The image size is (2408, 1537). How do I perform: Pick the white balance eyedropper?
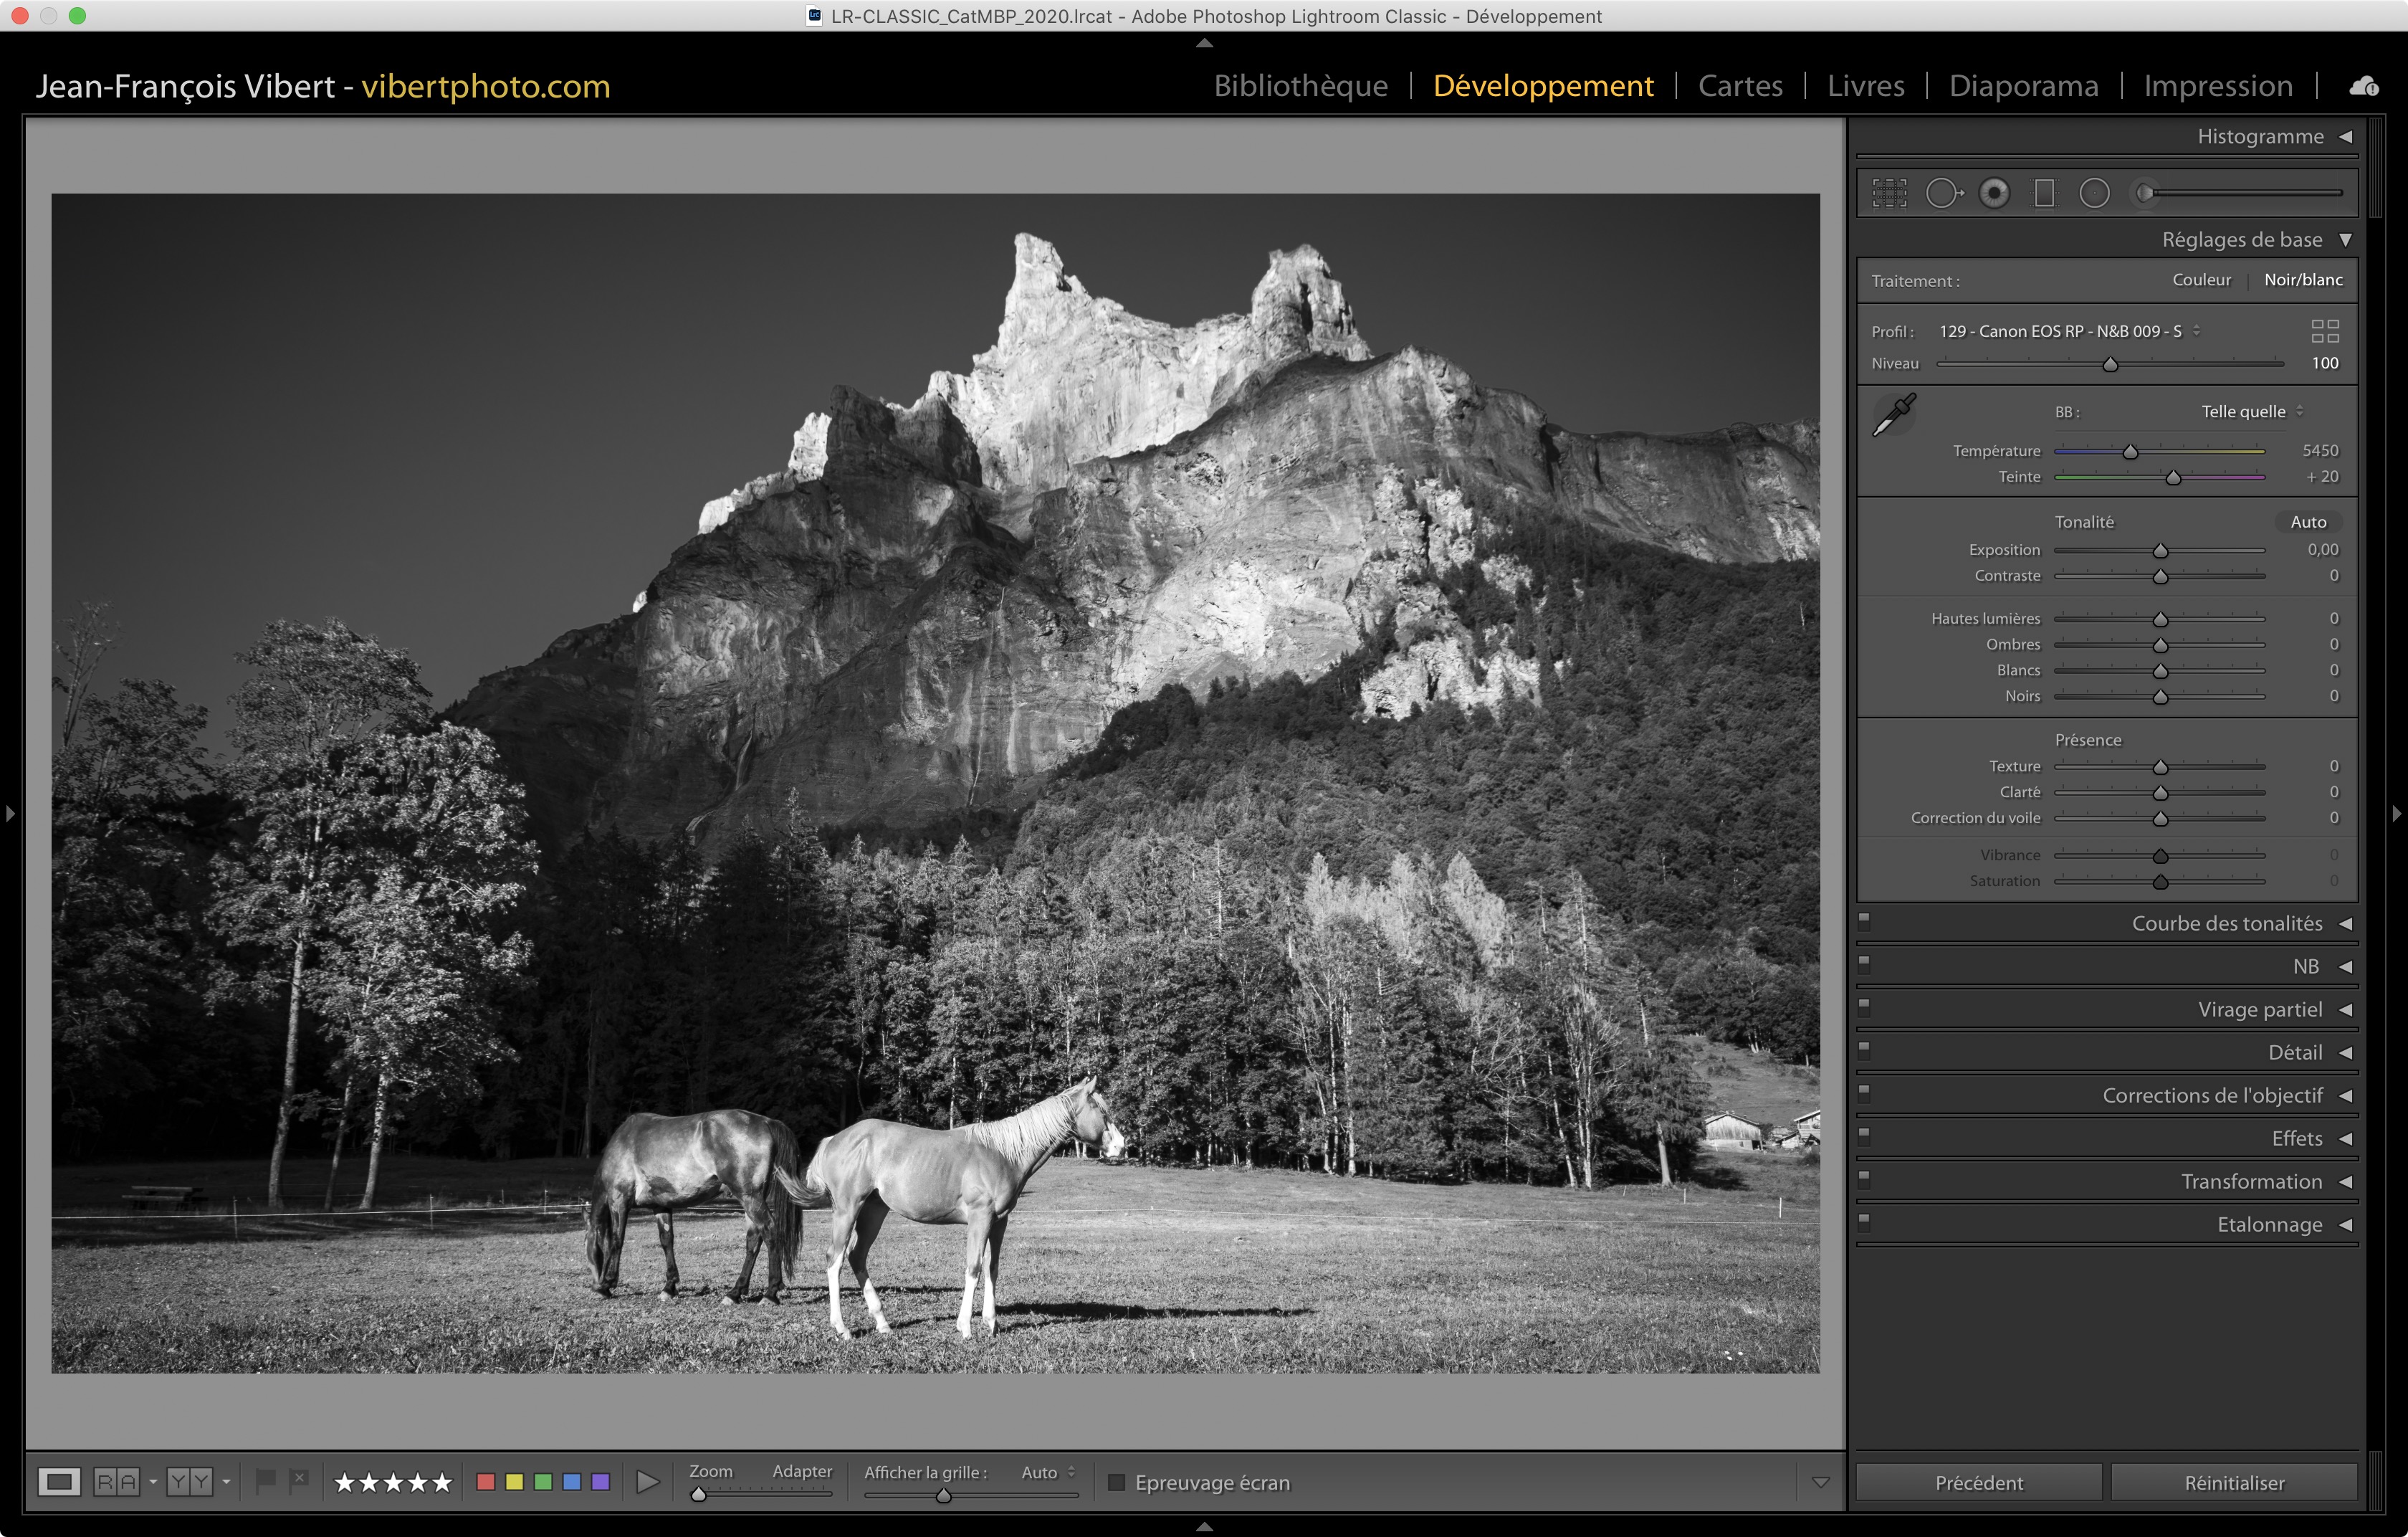(x=1894, y=414)
